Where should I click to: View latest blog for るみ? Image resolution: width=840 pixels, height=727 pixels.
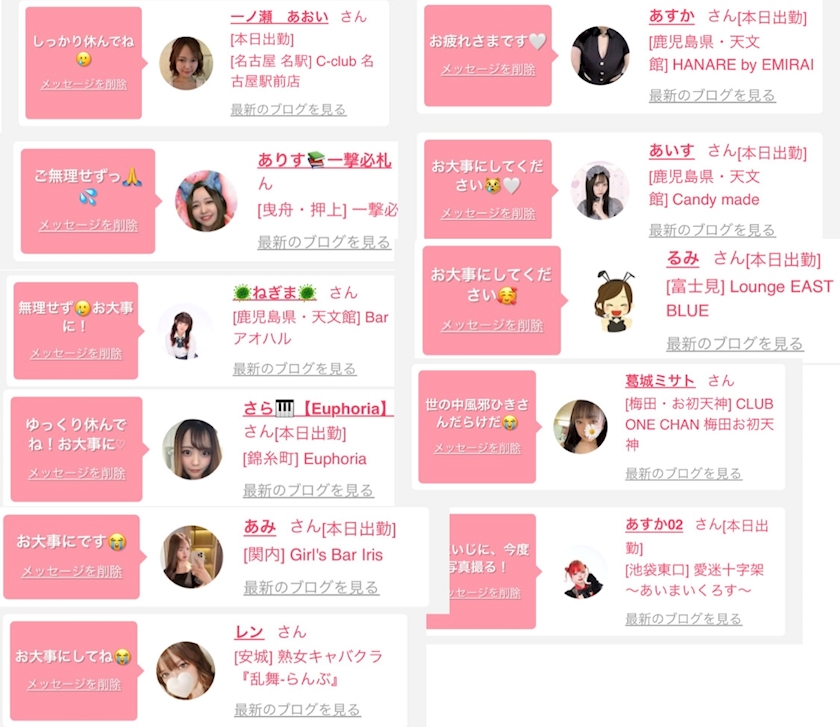pos(734,343)
